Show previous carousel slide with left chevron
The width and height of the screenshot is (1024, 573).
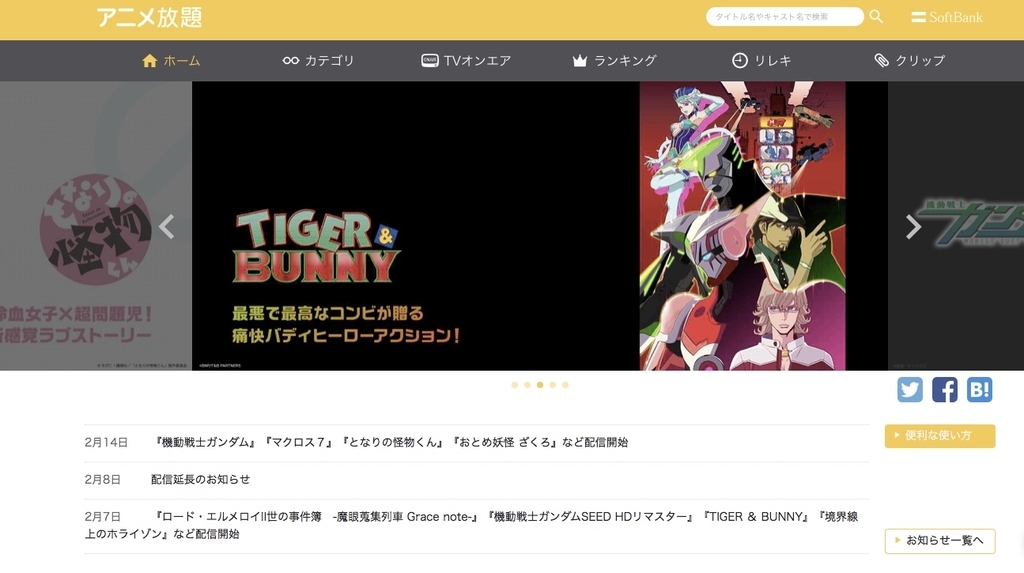[167, 227]
